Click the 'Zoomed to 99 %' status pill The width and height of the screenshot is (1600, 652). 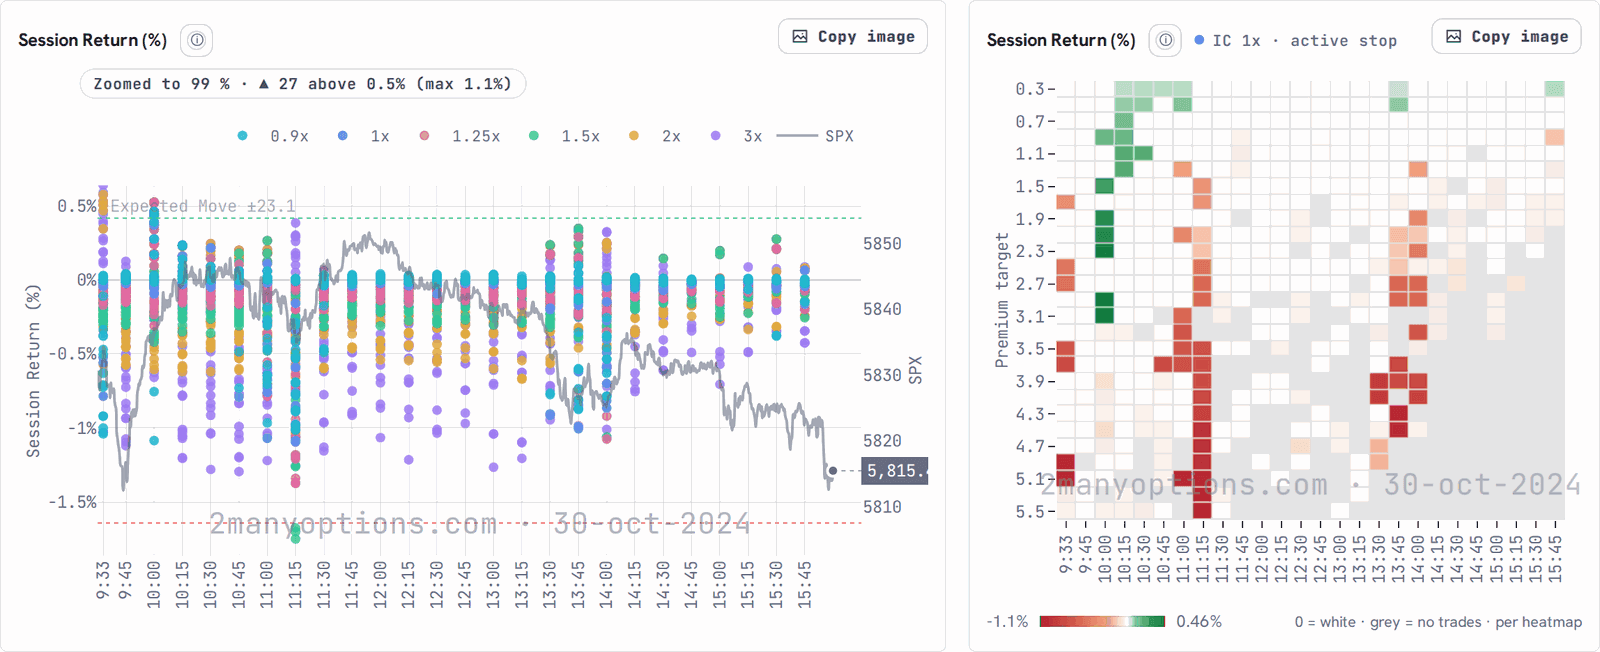pyautogui.click(x=302, y=84)
